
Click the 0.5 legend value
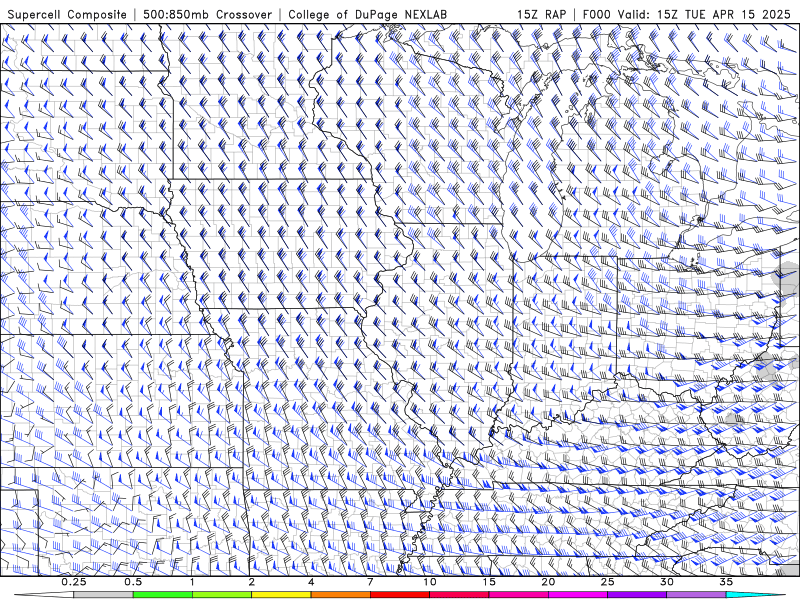point(133,582)
